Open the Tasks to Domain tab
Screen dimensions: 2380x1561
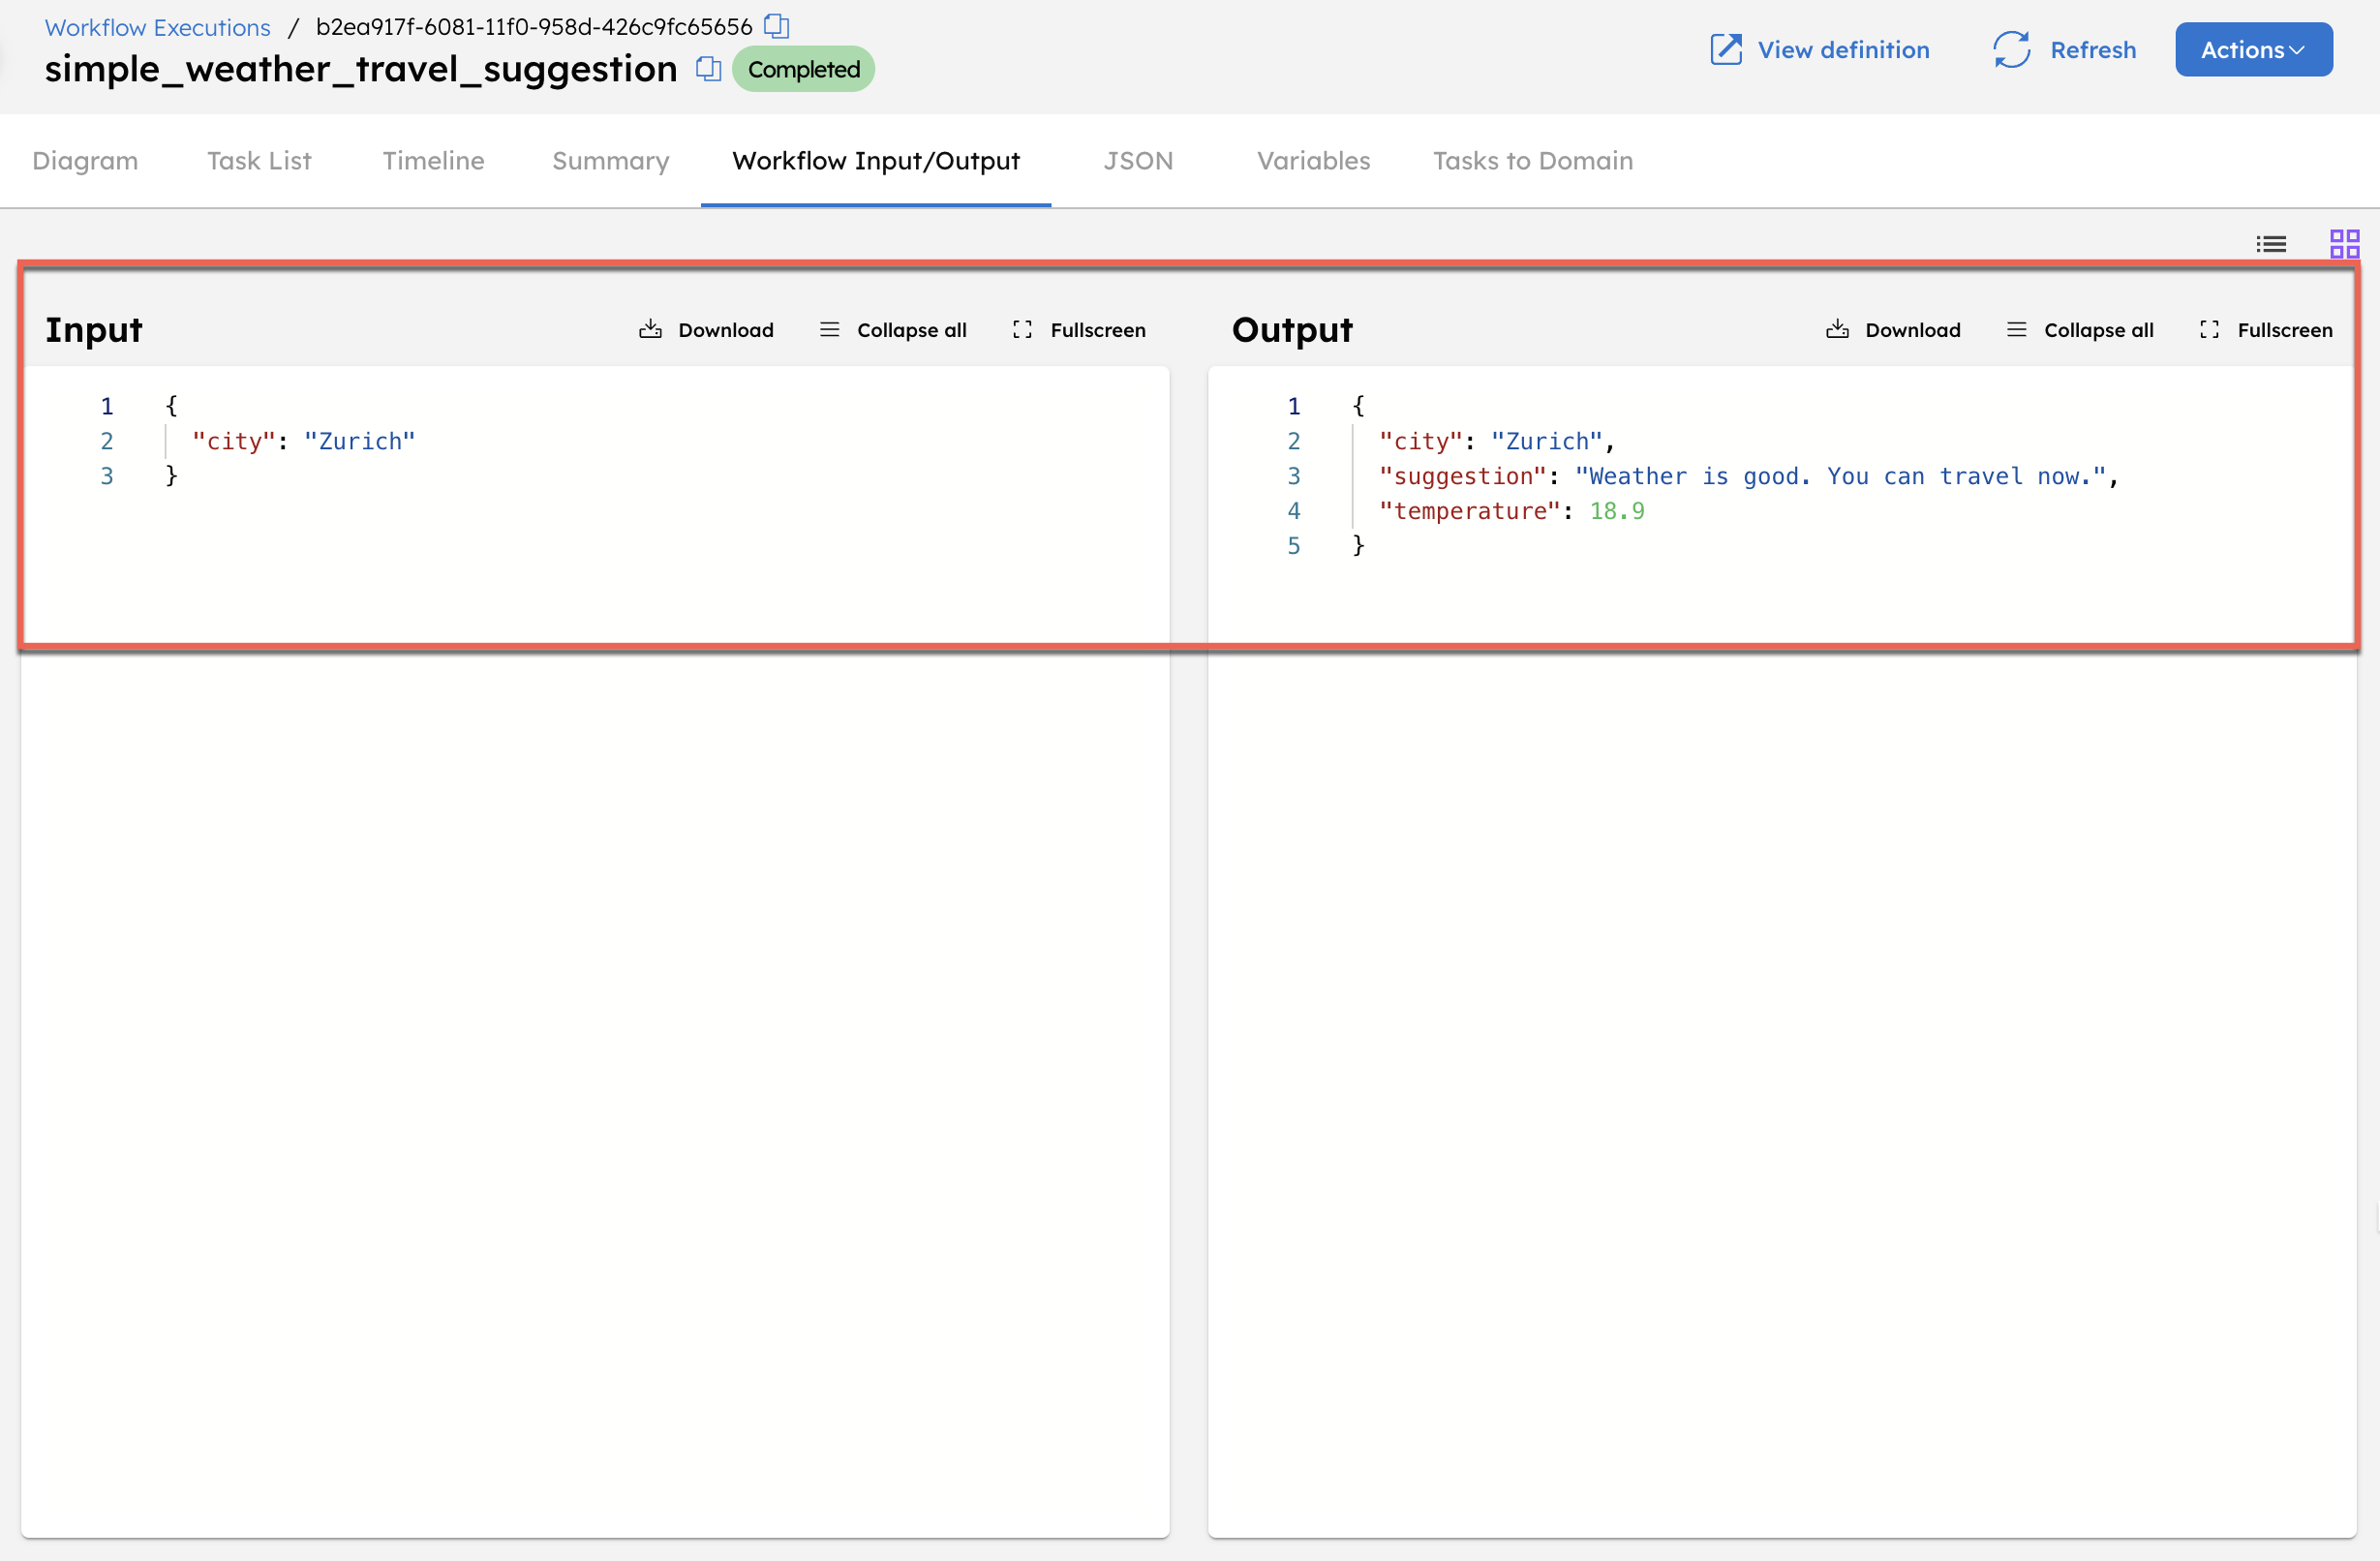pyautogui.click(x=1532, y=161)
